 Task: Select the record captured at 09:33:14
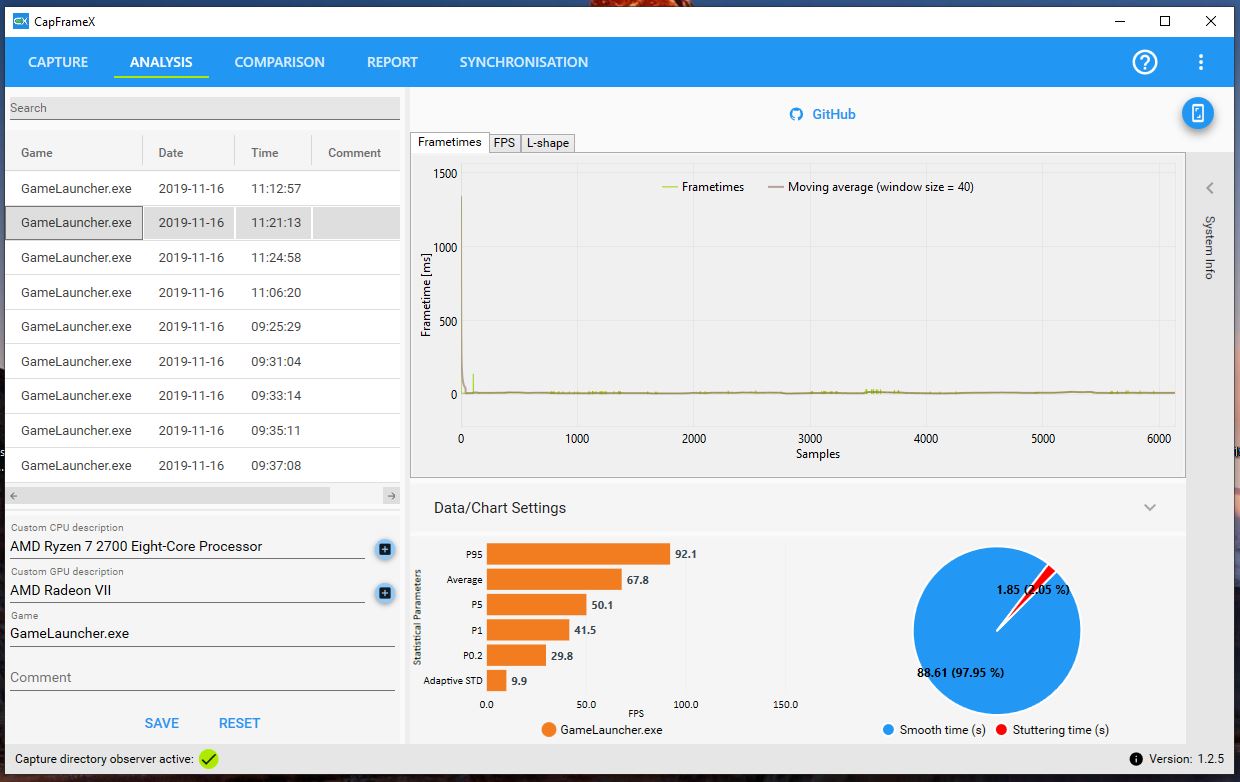[x=203, y=396]
